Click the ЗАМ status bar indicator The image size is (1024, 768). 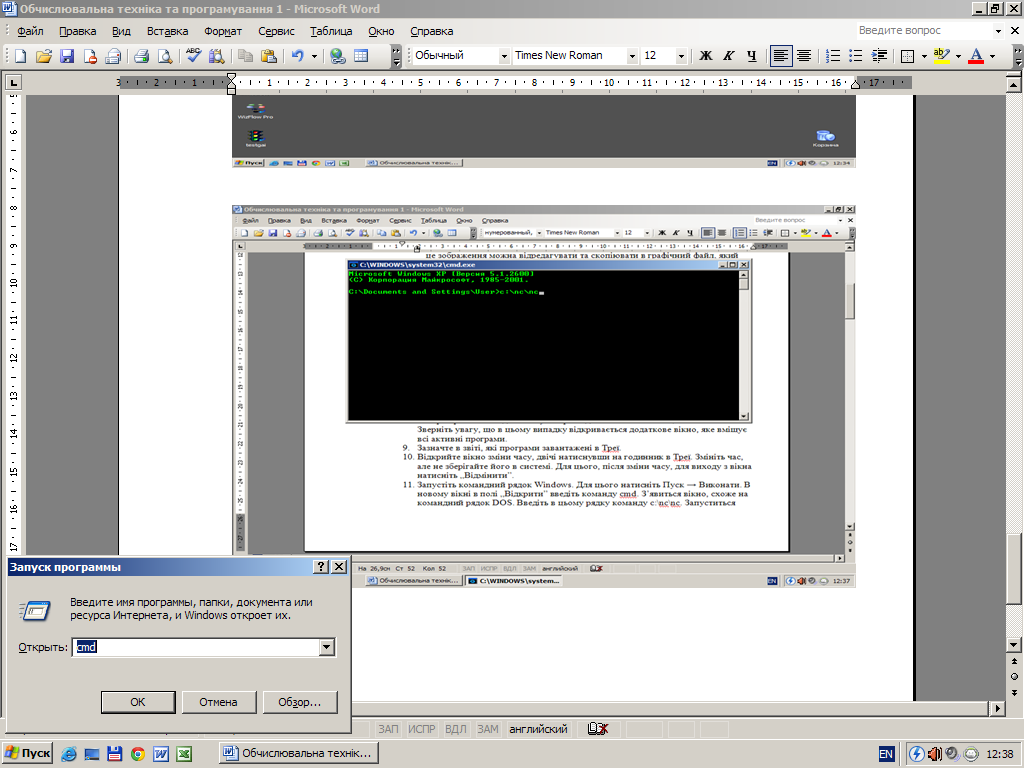pos(488,729)
